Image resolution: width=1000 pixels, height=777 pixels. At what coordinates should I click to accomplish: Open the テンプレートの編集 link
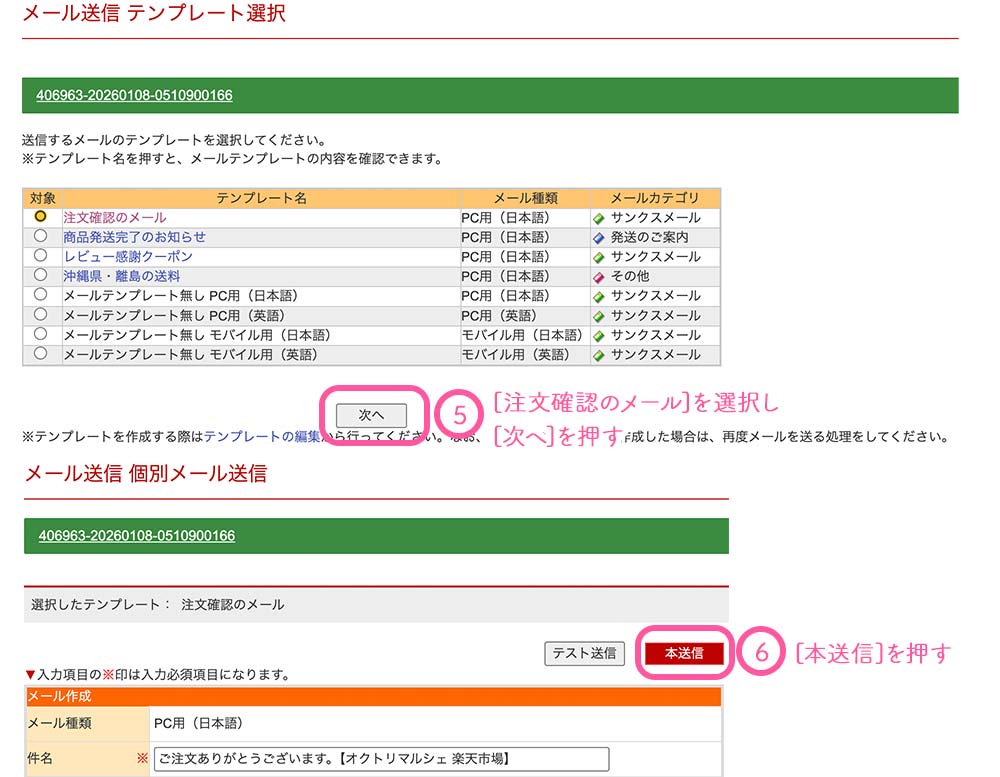pos(262,437)
